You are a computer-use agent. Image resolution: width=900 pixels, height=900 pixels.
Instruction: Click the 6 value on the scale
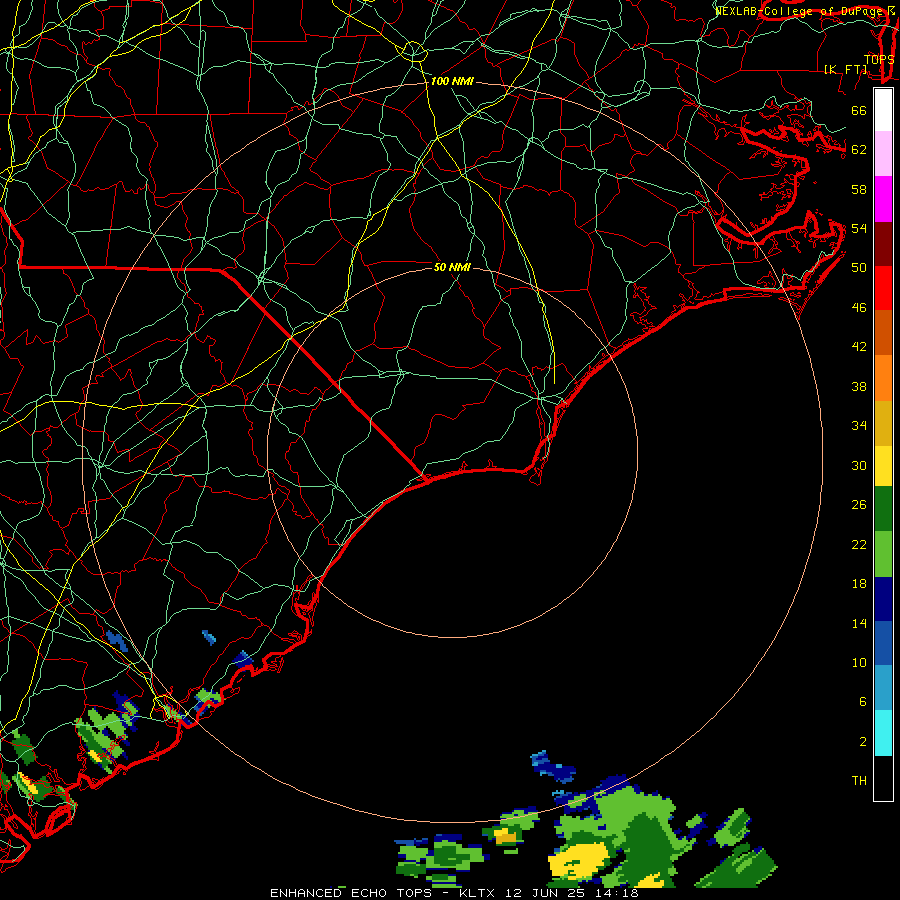(x=862, y=701)
